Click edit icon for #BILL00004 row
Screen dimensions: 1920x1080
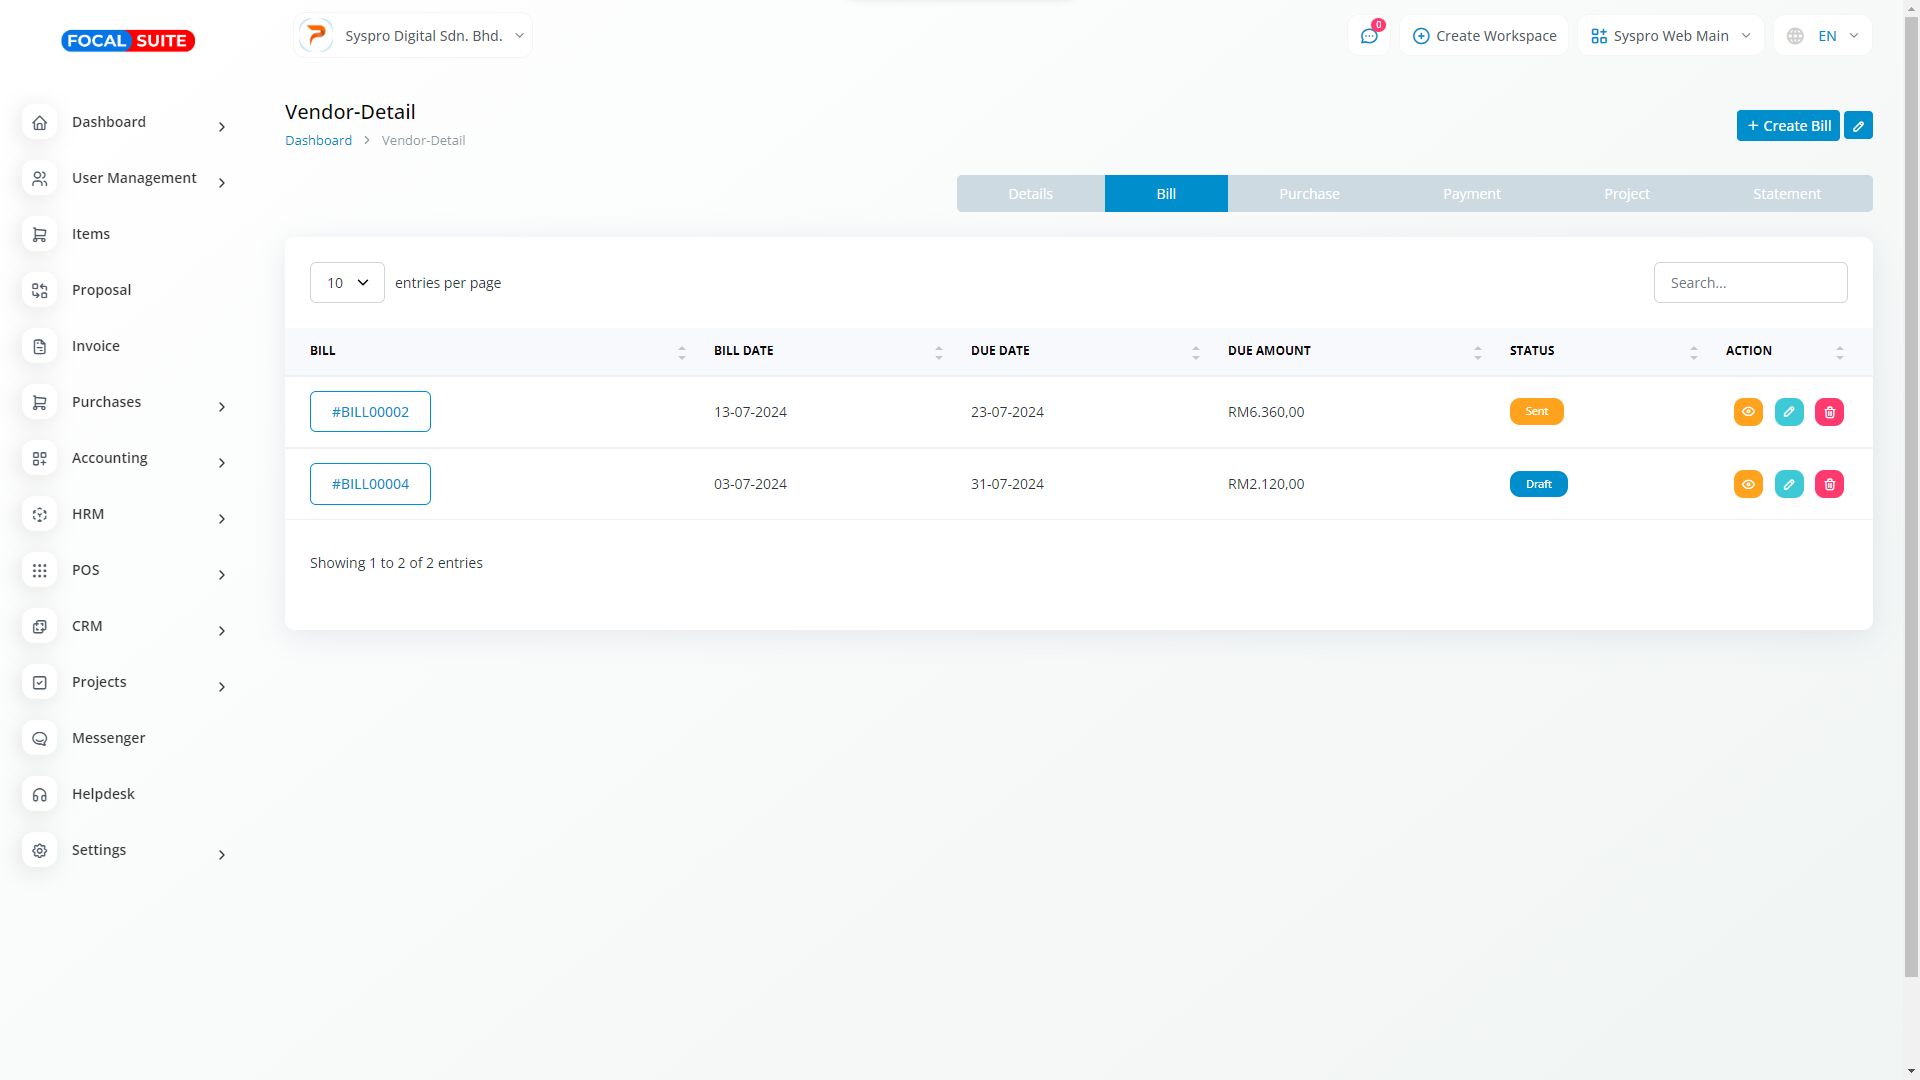coord(1788,484)
